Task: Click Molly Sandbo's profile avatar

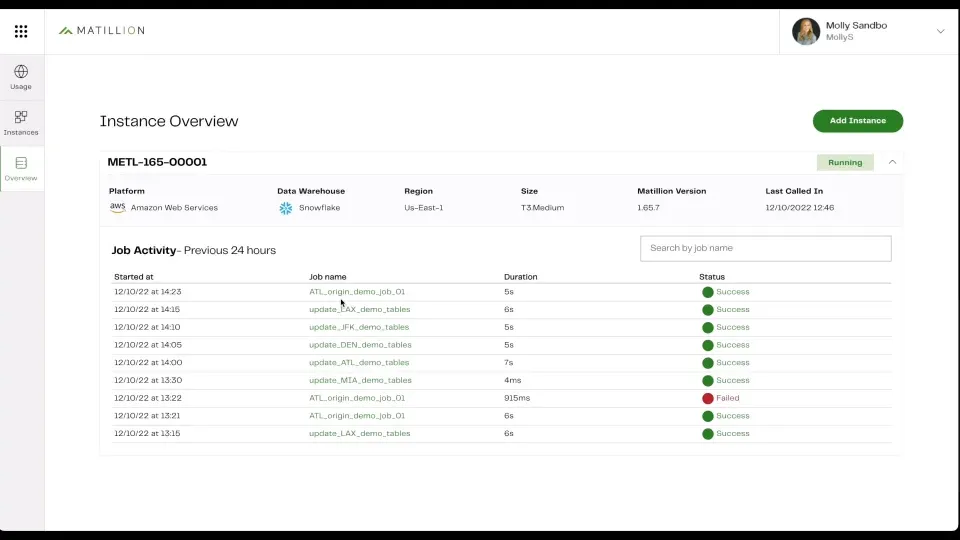Action: [x=806, y=31]
